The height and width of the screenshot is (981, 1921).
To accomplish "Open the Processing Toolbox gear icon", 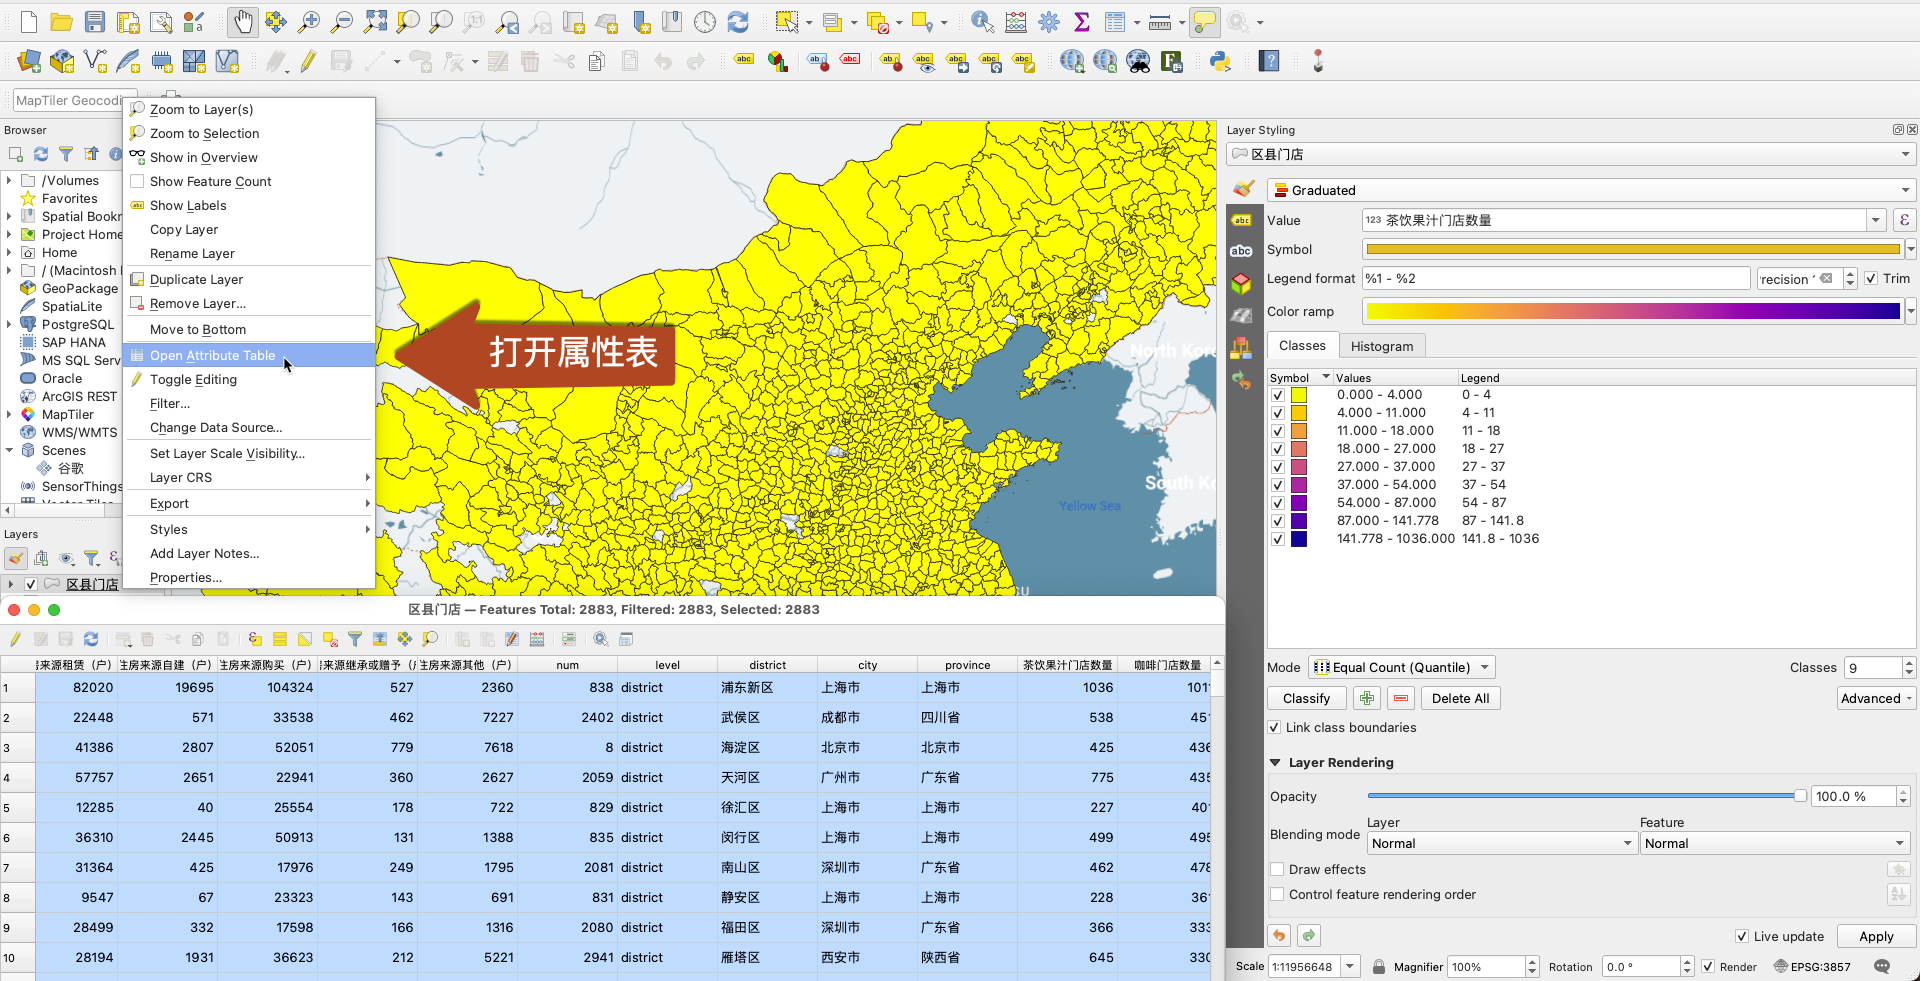I will pyautogui.click(x=1049, y=22).
